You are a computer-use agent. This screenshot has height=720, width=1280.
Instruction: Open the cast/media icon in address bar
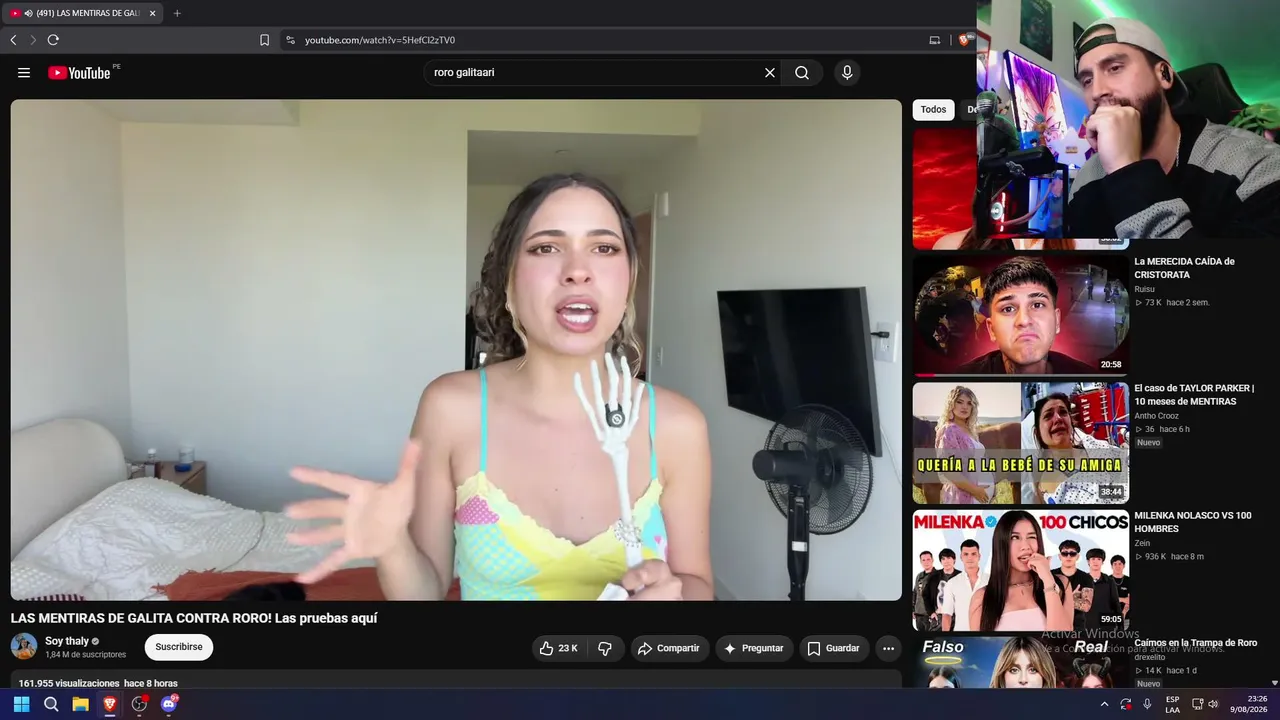(x=935, y=40)
